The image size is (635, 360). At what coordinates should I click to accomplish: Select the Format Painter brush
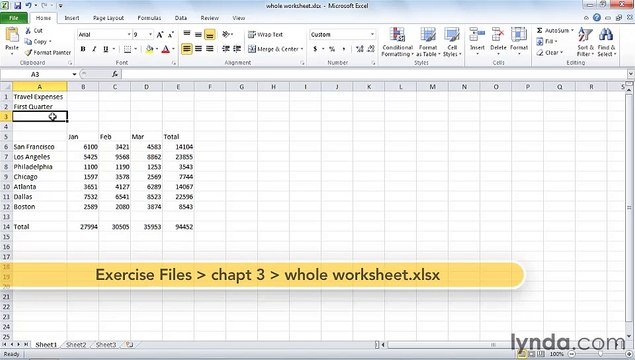coord(28,52)
